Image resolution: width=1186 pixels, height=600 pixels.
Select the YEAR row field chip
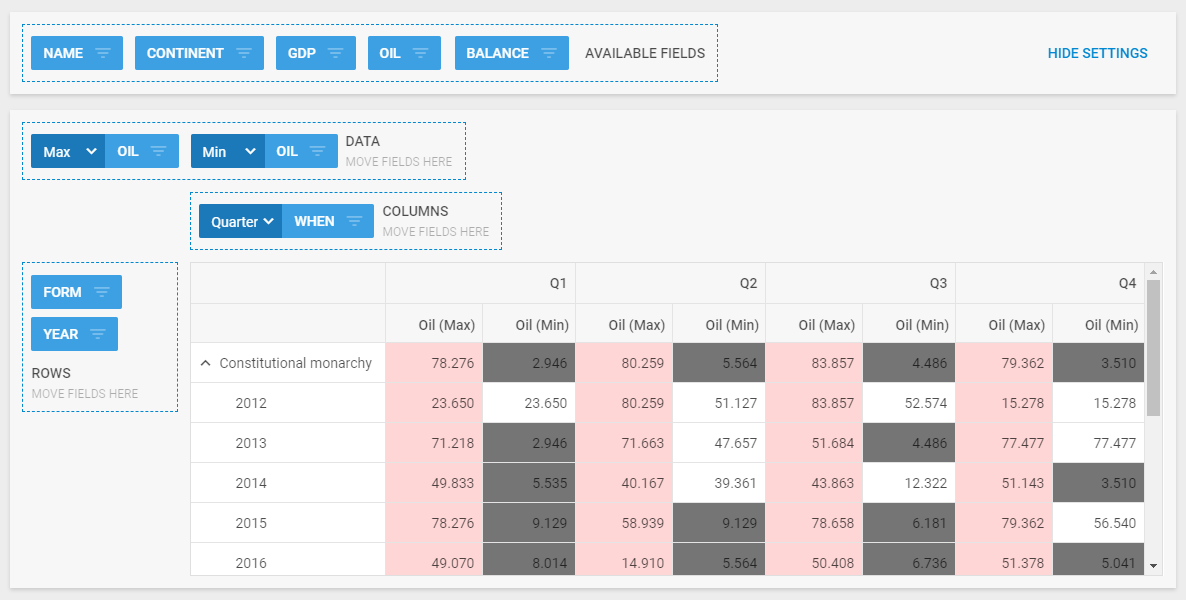(x=74, y=334)
